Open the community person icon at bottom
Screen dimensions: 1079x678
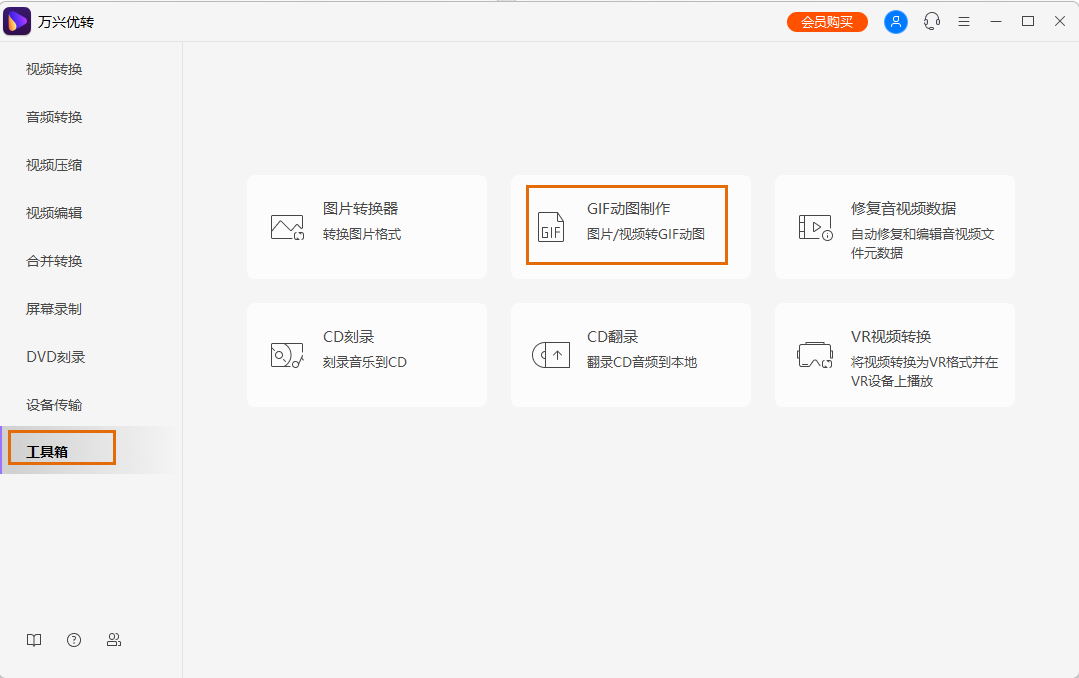click(x=113, y=640)
